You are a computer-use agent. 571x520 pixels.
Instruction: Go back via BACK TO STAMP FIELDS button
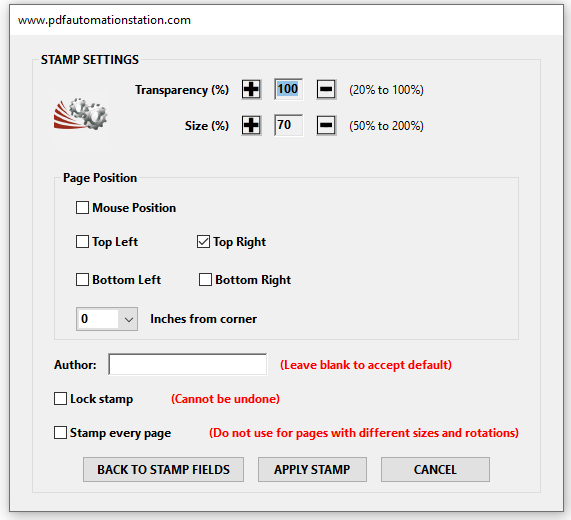coord(164,469)
